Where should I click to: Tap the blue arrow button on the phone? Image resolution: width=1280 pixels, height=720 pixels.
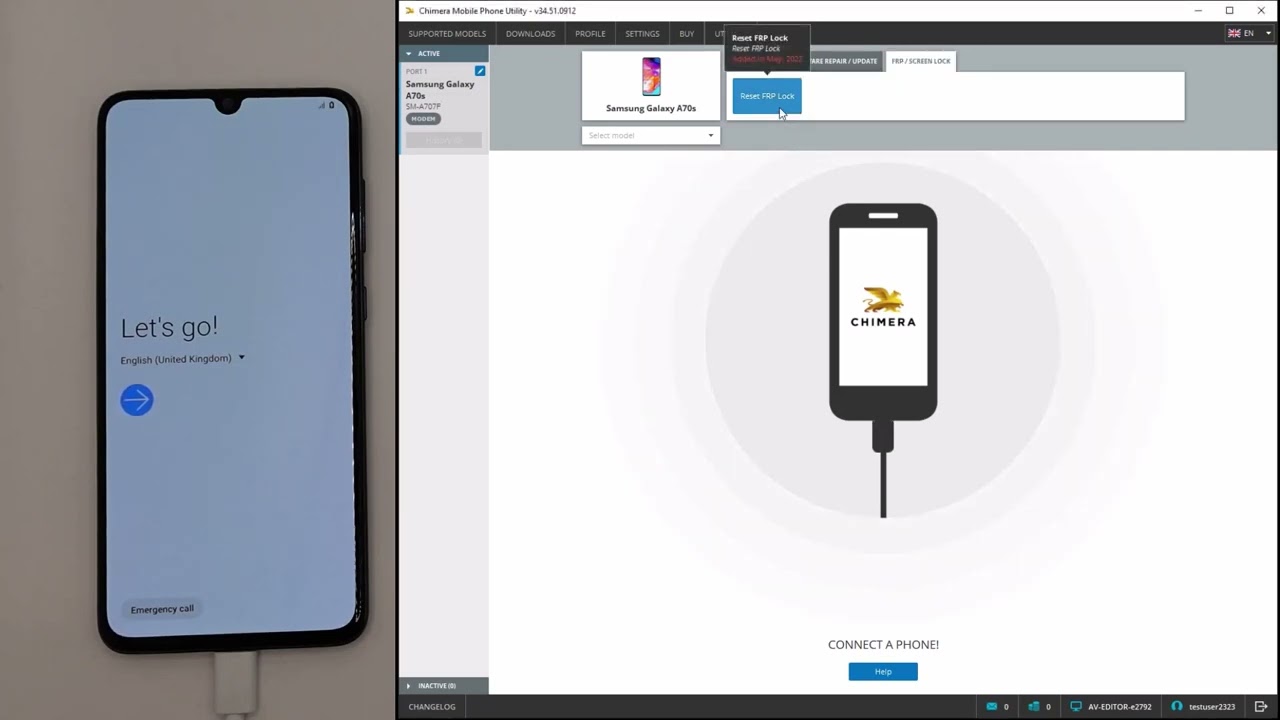(137, 400)
